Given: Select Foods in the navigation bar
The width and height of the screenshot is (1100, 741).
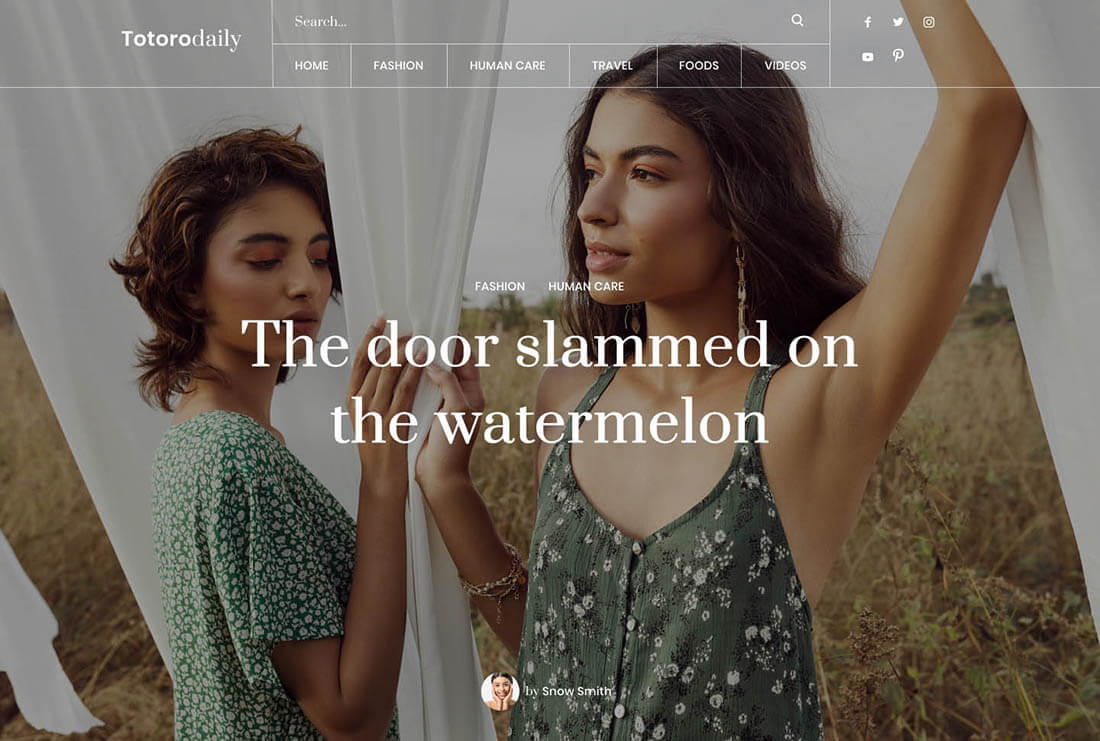Looking at the screenshot, I should pyautogui.click(x=699, y=65).
